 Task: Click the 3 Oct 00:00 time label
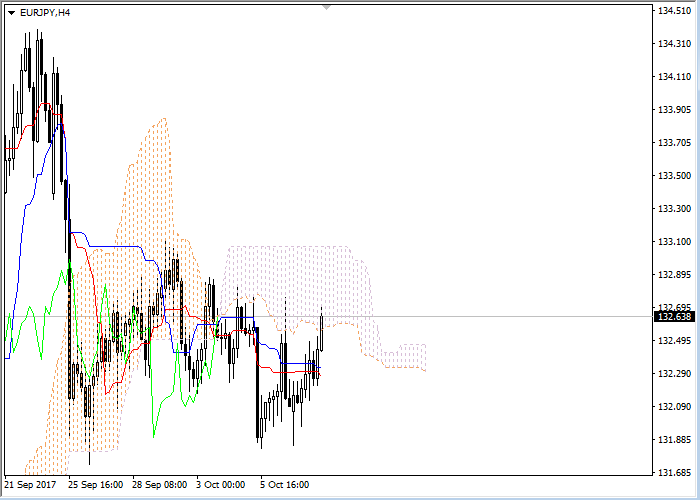coord(221,485)
